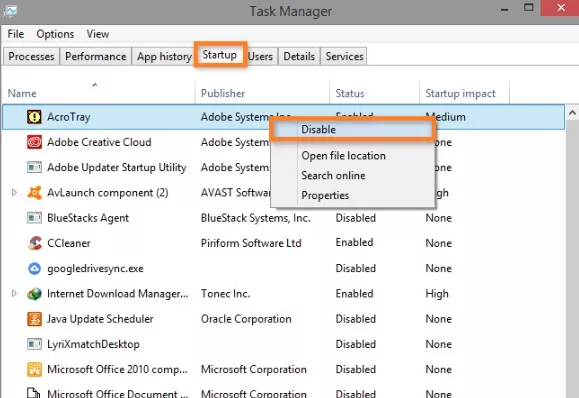Switch to the Processes tab
The image size is (579, 398).
31,56
